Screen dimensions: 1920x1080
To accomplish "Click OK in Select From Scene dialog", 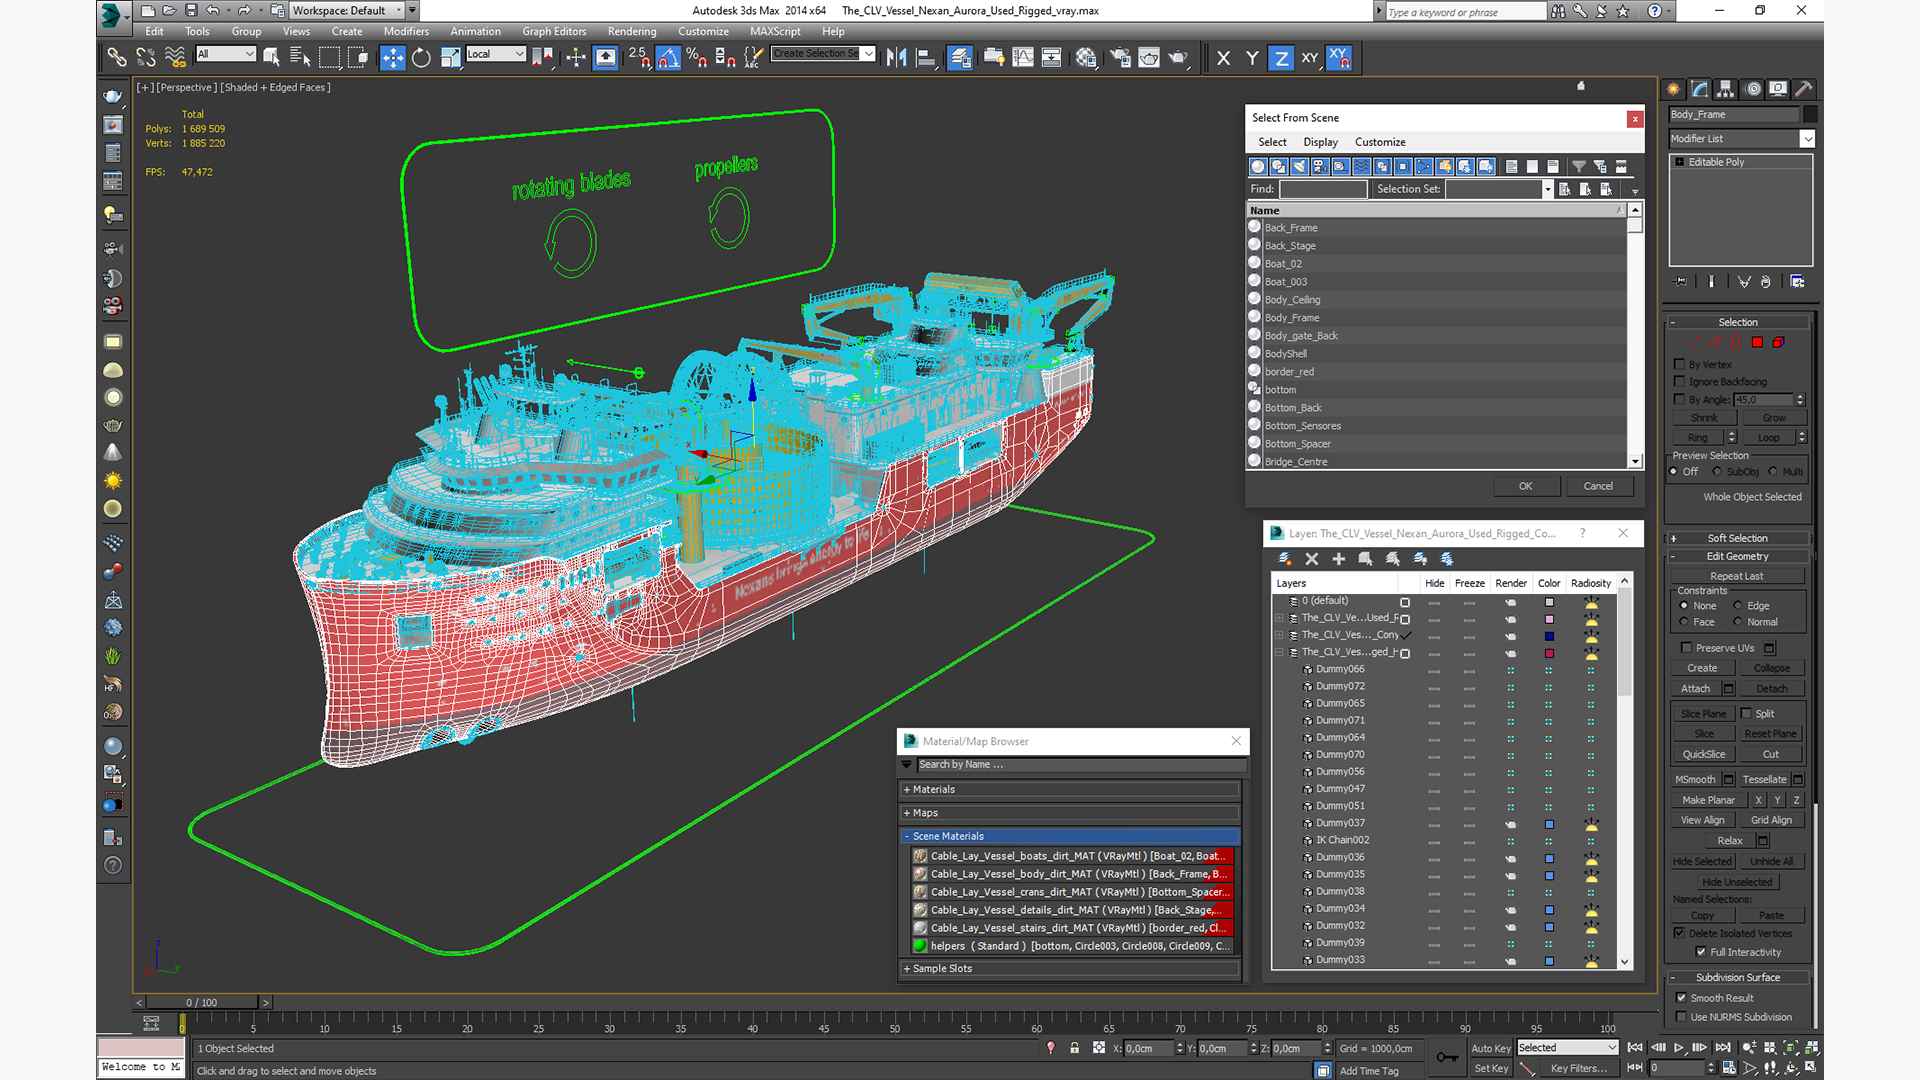I will click(x=1526, y=486).
